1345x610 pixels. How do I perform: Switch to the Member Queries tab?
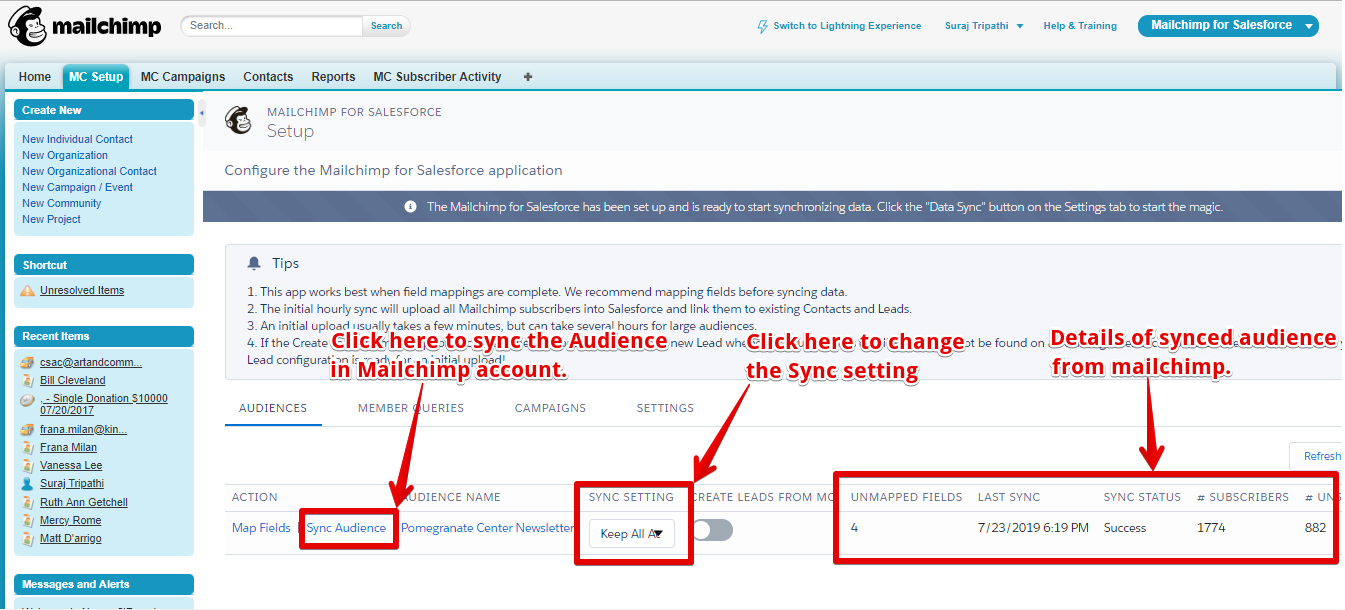[x=411, y=408]
